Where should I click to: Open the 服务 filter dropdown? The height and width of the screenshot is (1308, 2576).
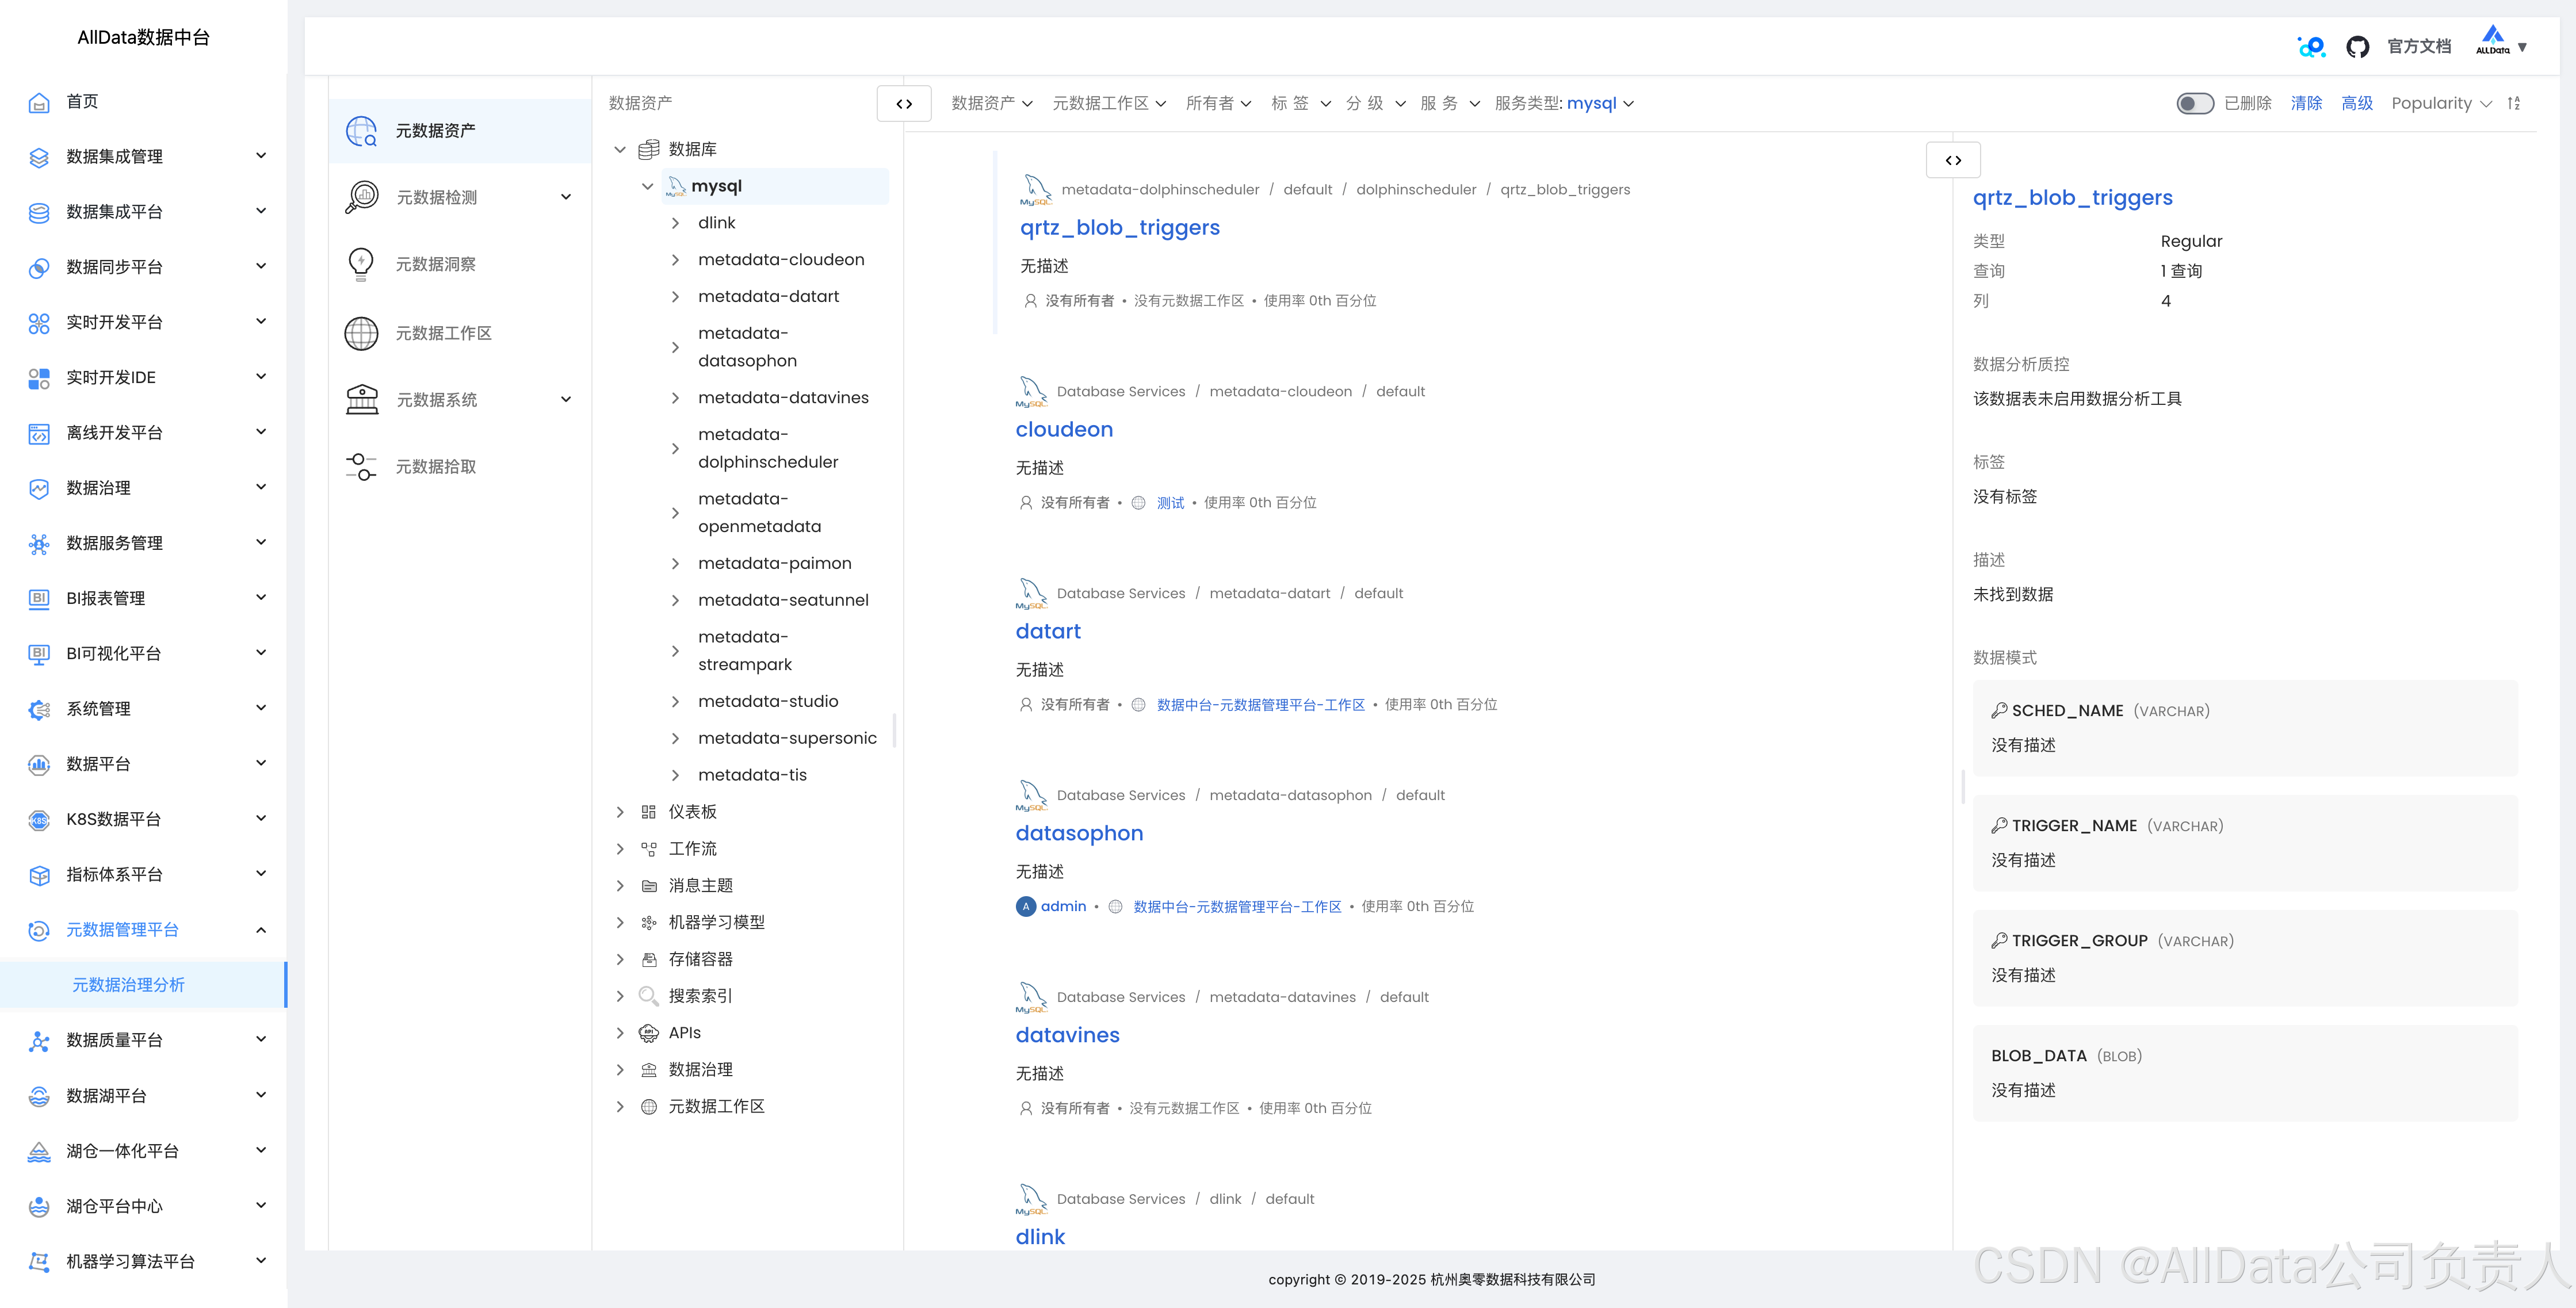tap(1450, 103)
